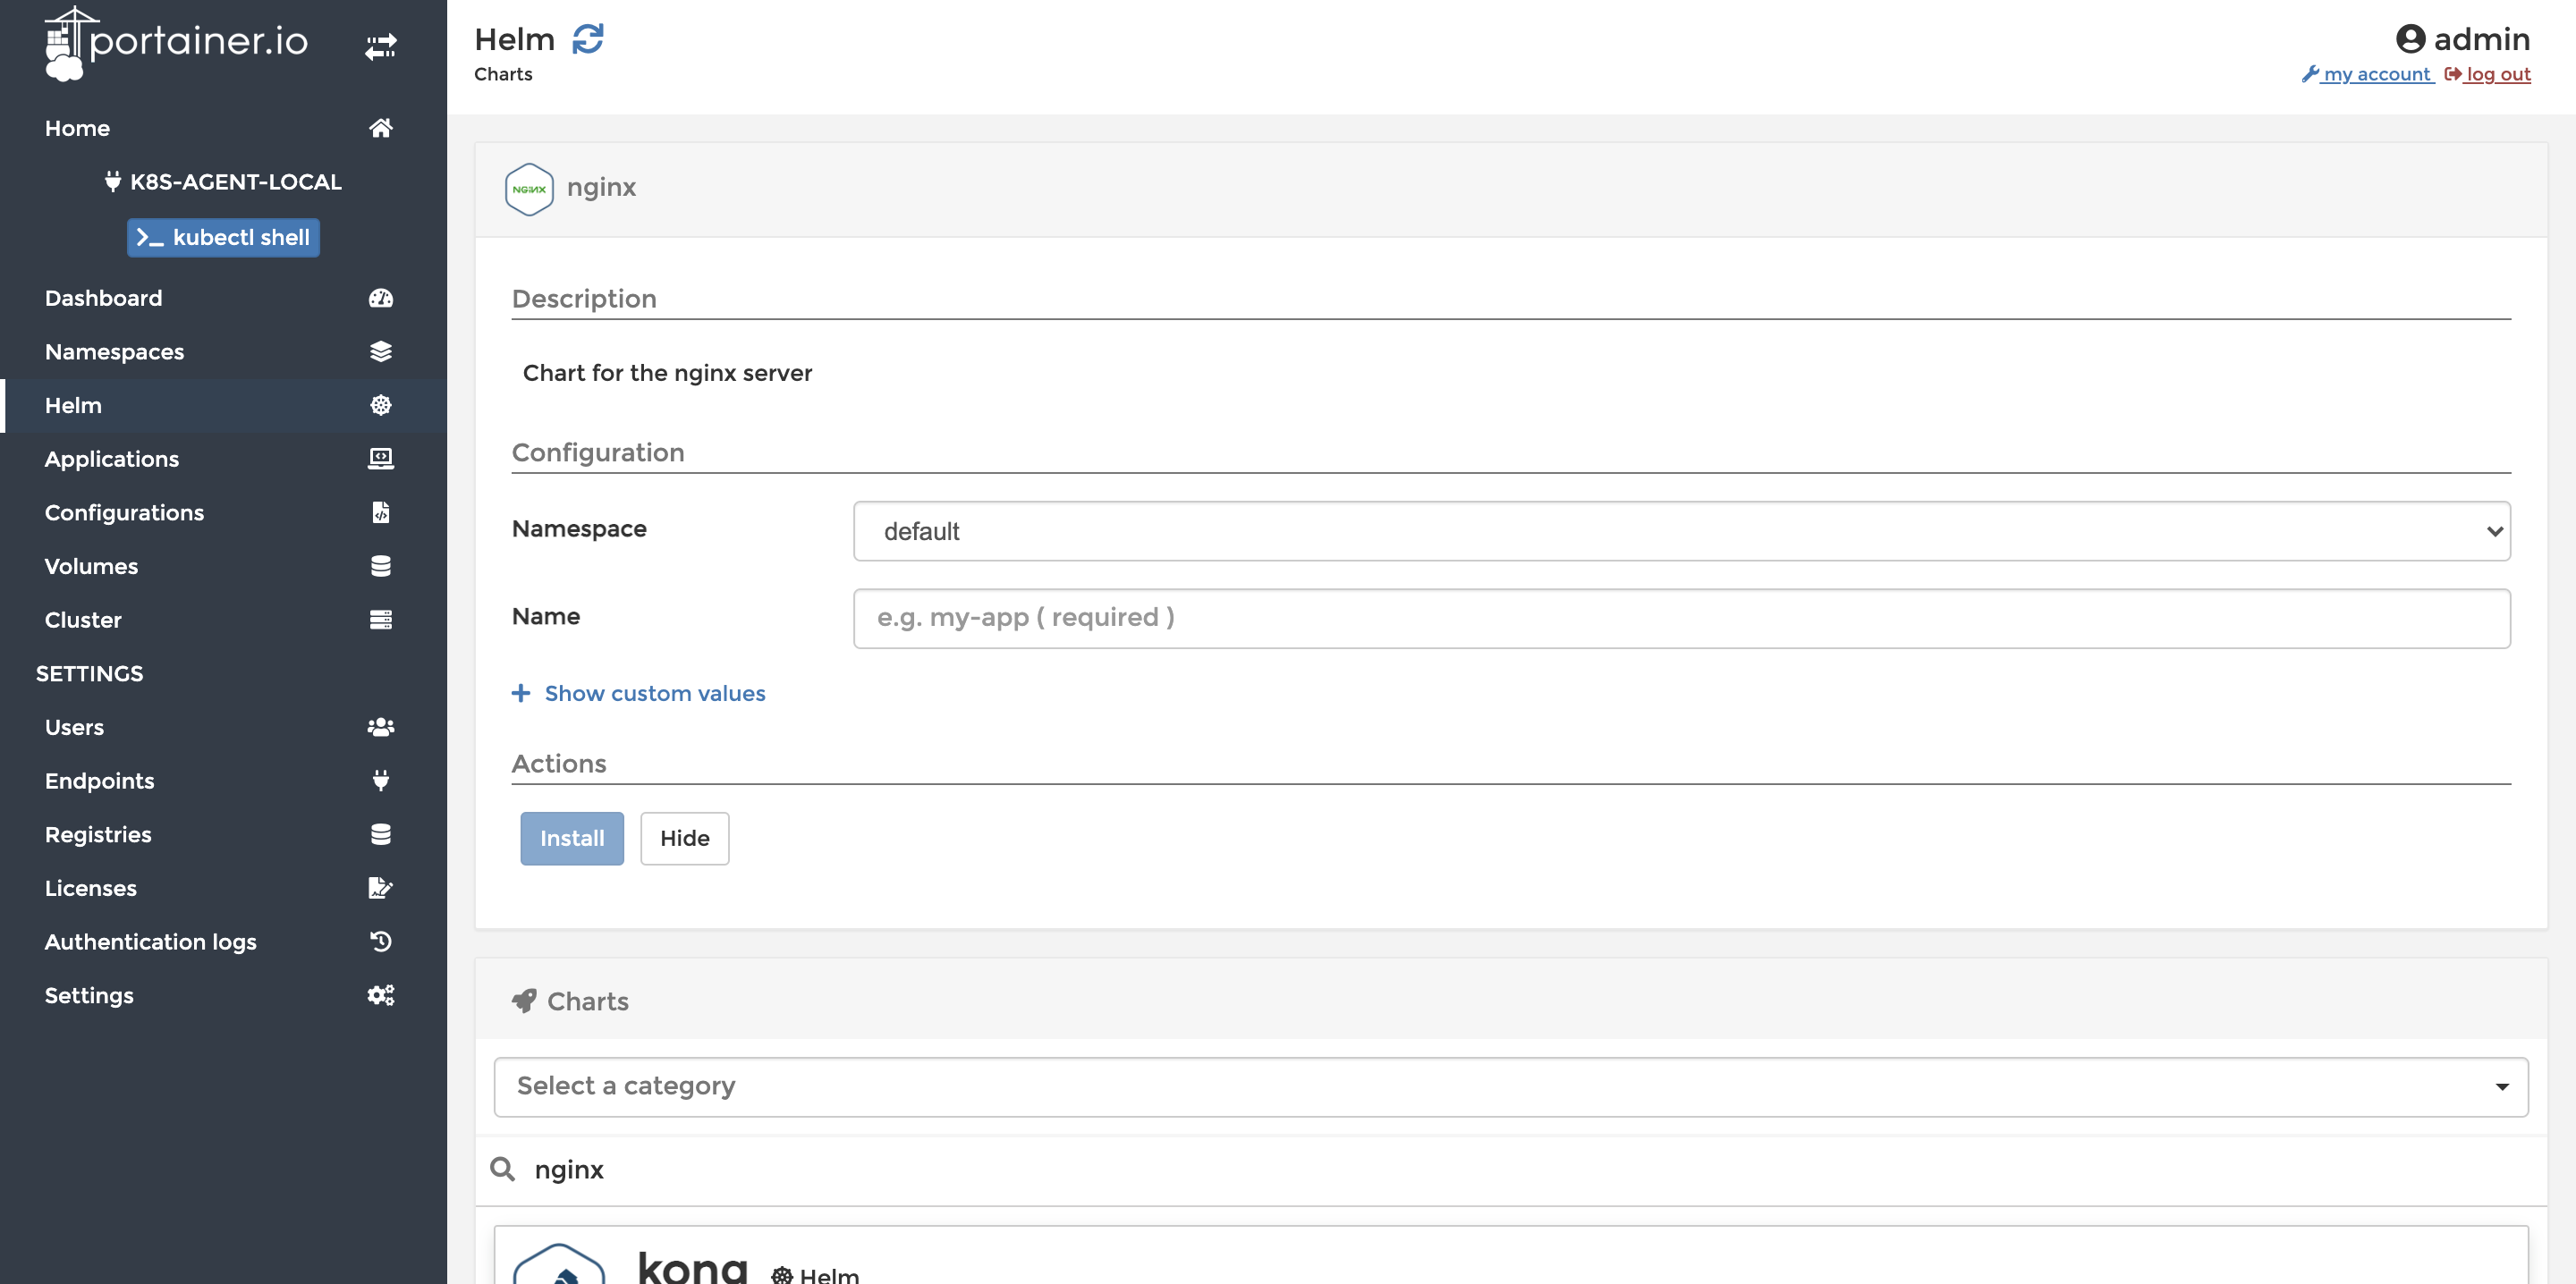Open the kubectl shell button
2576x1284 pixels.
tap(223, 238)
